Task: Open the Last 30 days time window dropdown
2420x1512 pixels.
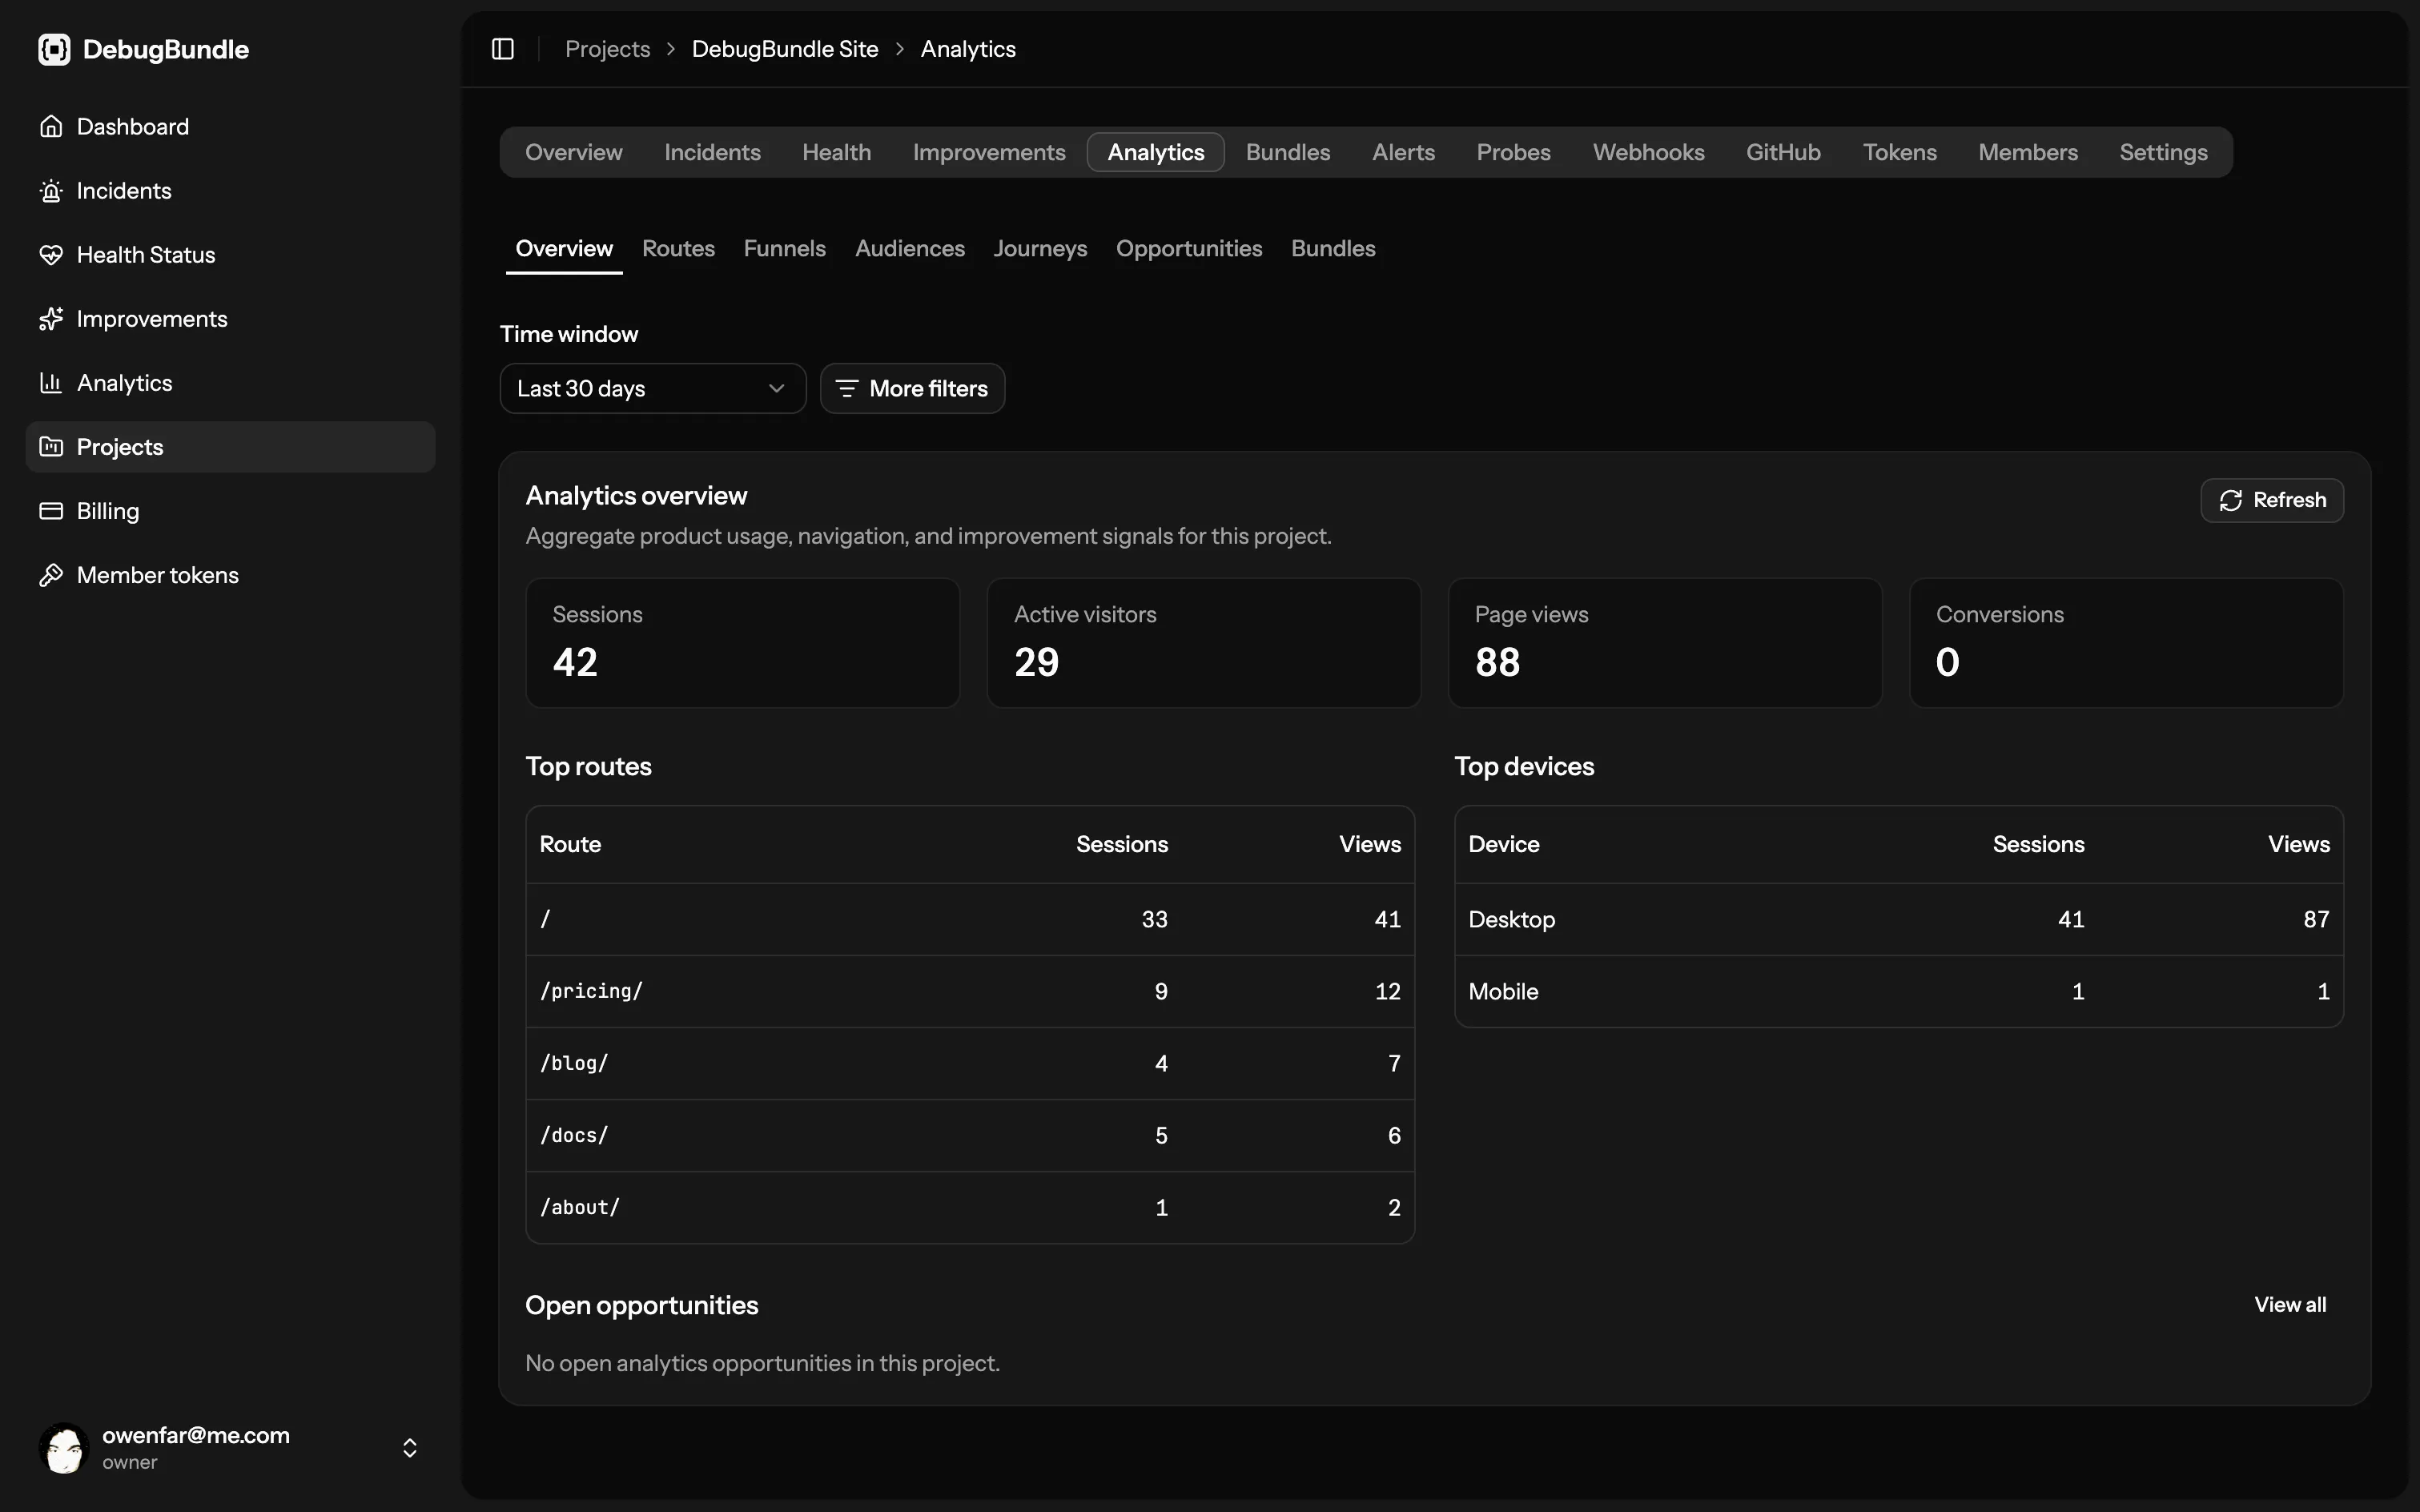Action: pyautogui.click(x=653, y=389)
